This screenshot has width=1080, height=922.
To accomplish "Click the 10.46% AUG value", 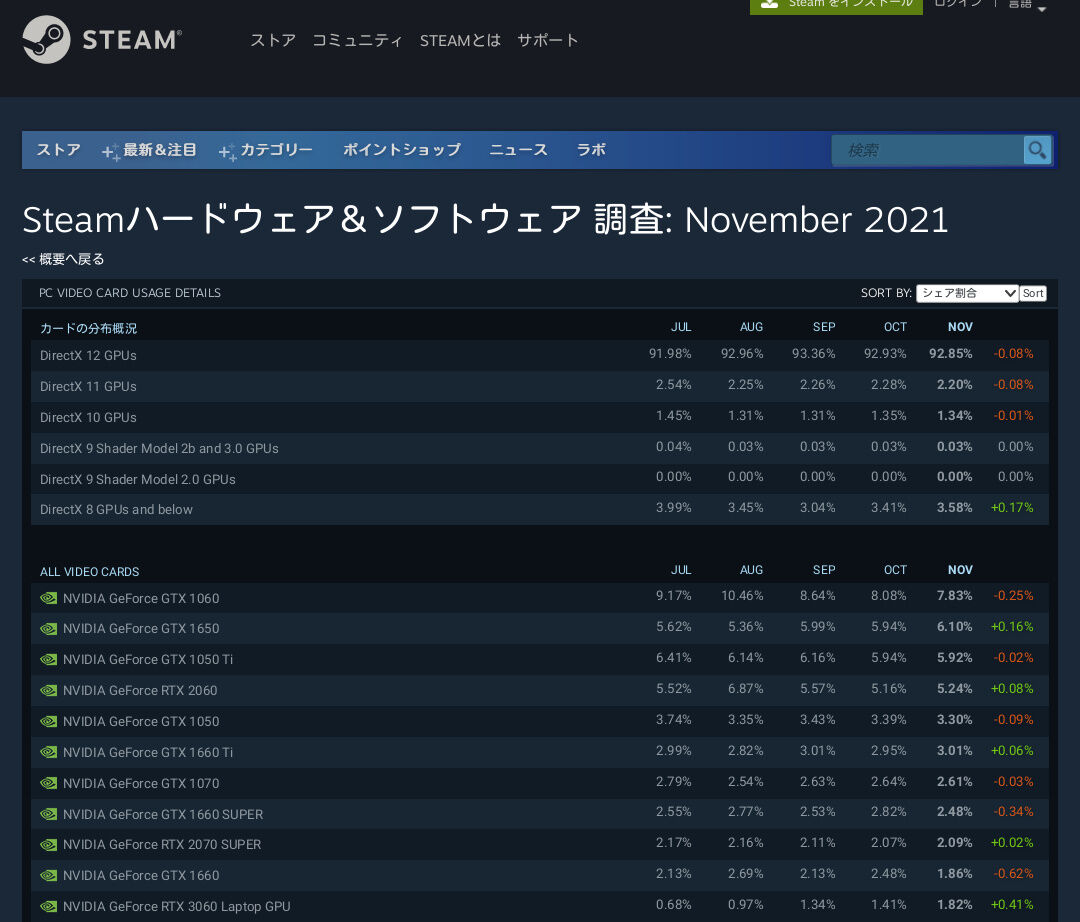I will pyautogui.click(x=742, y=596).
